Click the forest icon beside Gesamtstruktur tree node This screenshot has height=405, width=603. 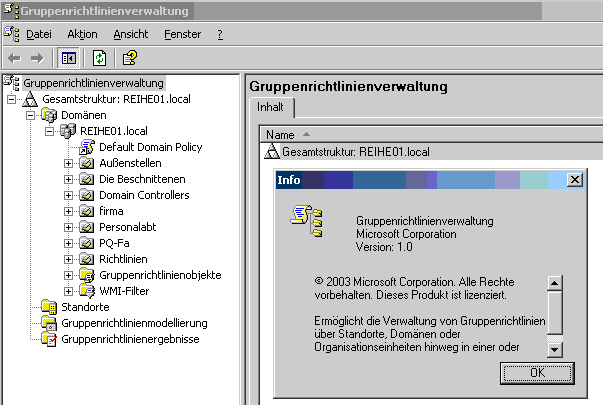click(30, 99)
